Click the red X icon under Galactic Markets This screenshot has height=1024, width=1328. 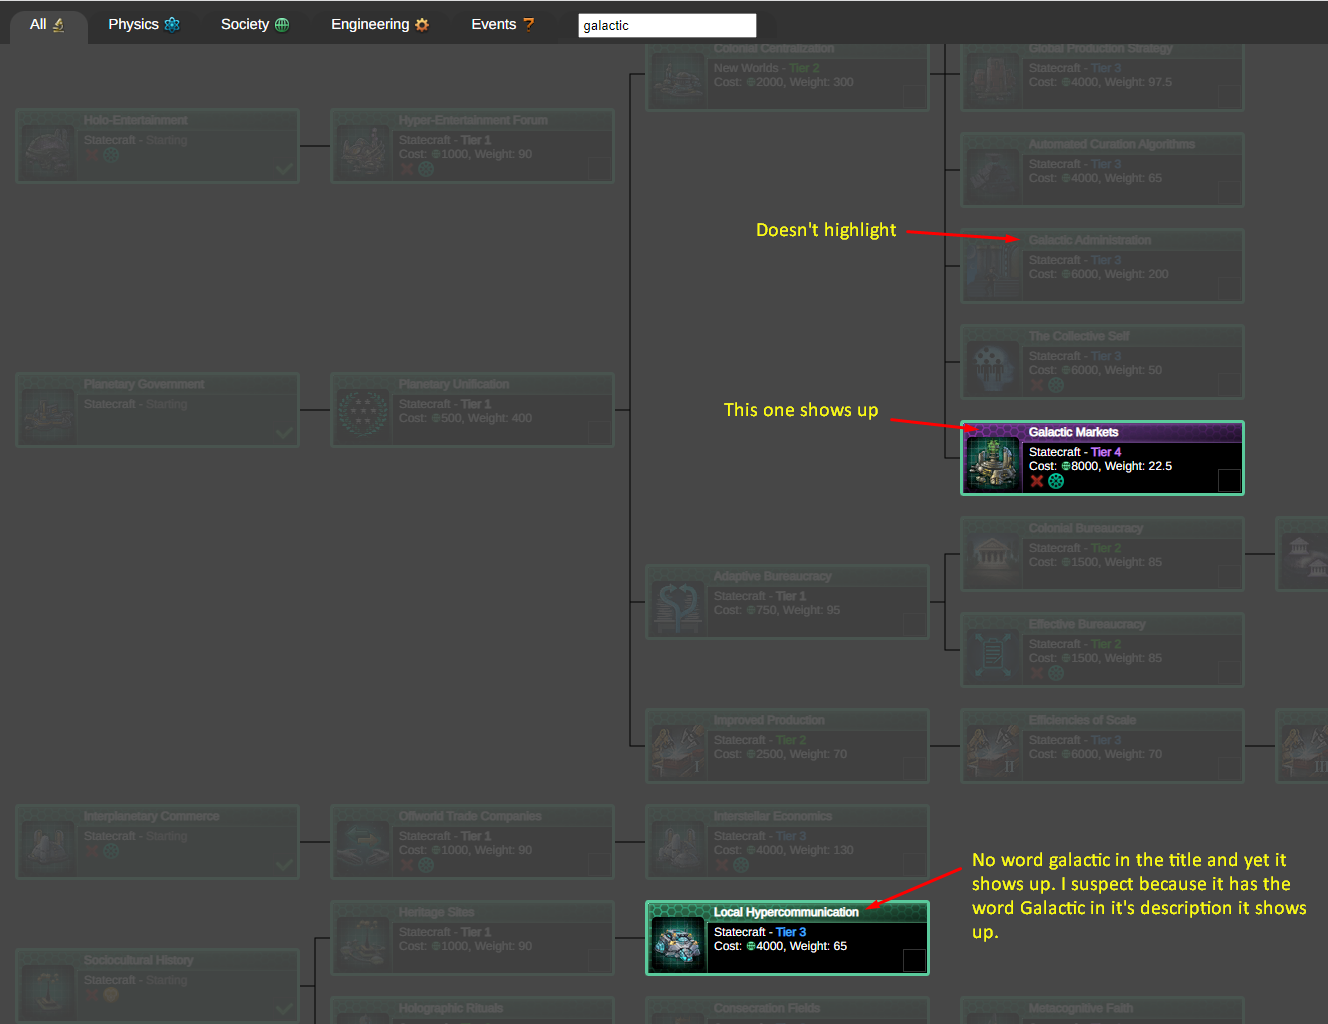[x=1037, y=481]
